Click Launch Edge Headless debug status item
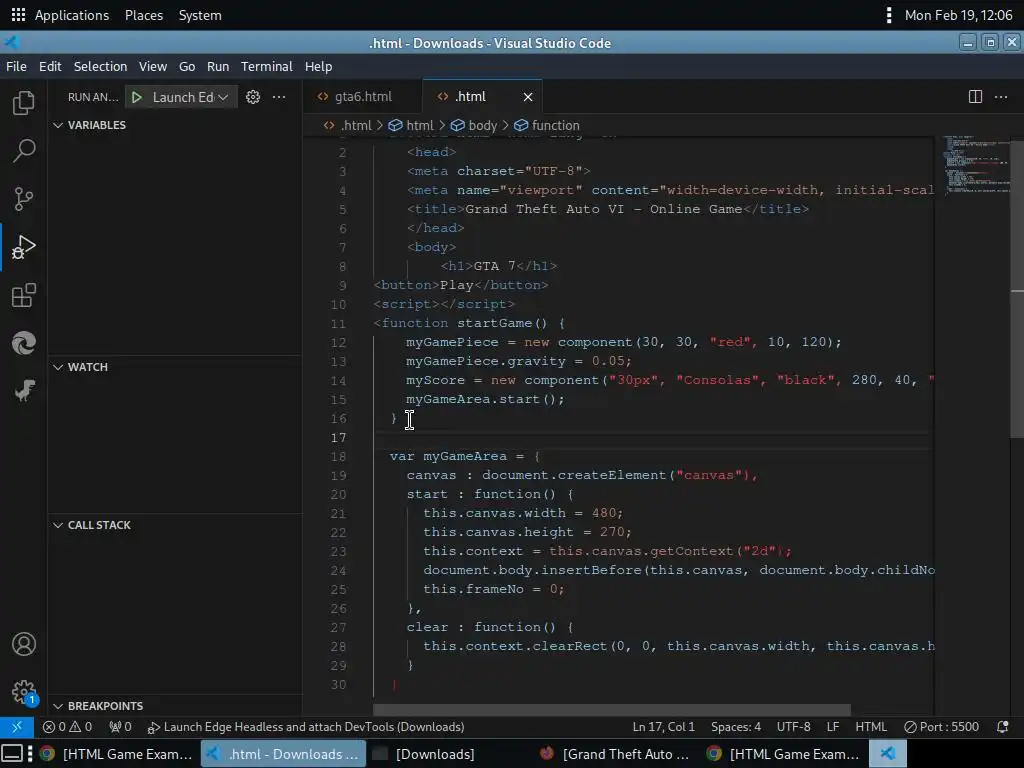The image size is (1024, 768). coord(306,727)
